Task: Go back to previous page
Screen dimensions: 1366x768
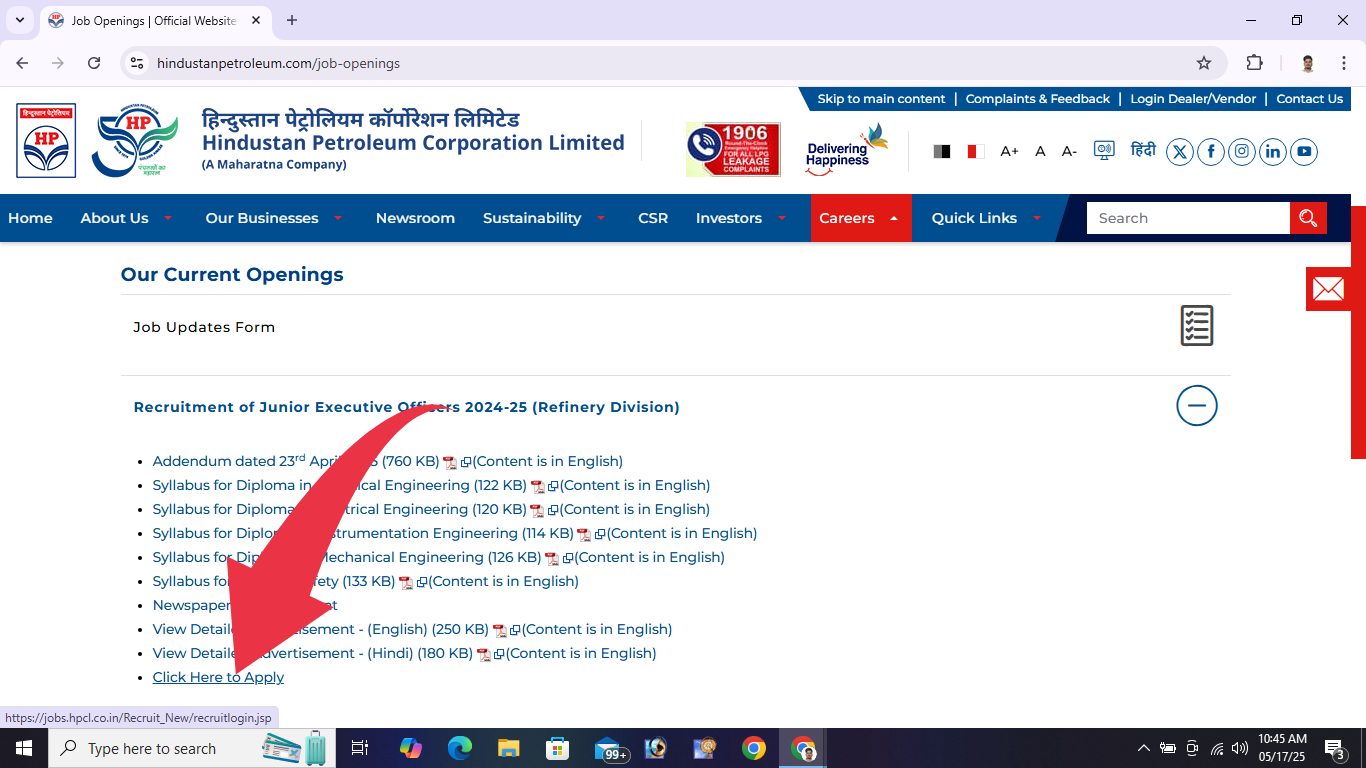Action: (22, 63)
